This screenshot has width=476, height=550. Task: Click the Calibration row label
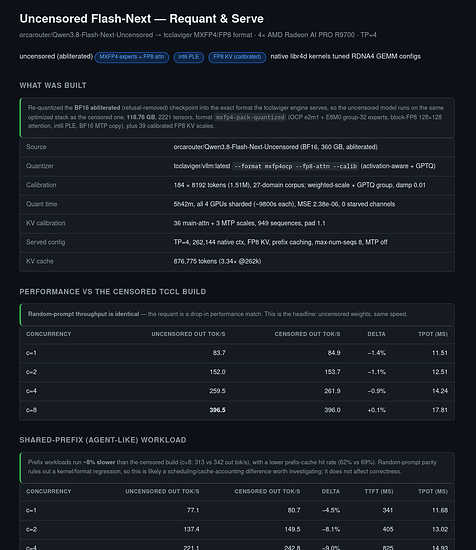(41, 185)
